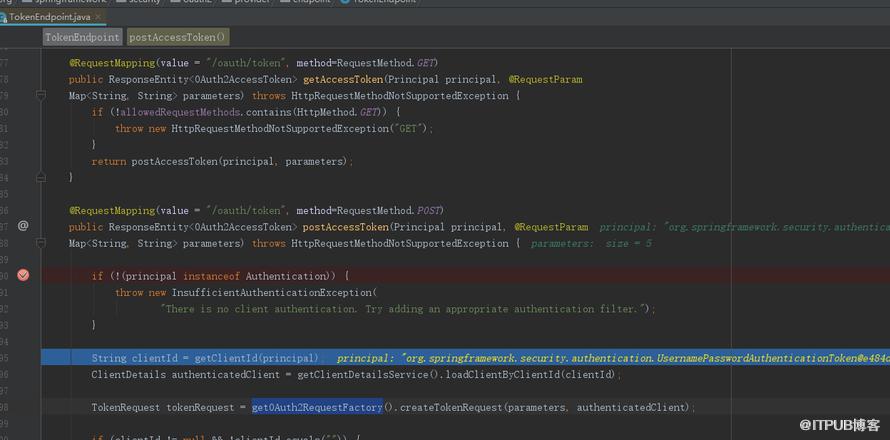Click the getAccessToken method name
This screenshot has width=890, height=440.
click(343, 79)
